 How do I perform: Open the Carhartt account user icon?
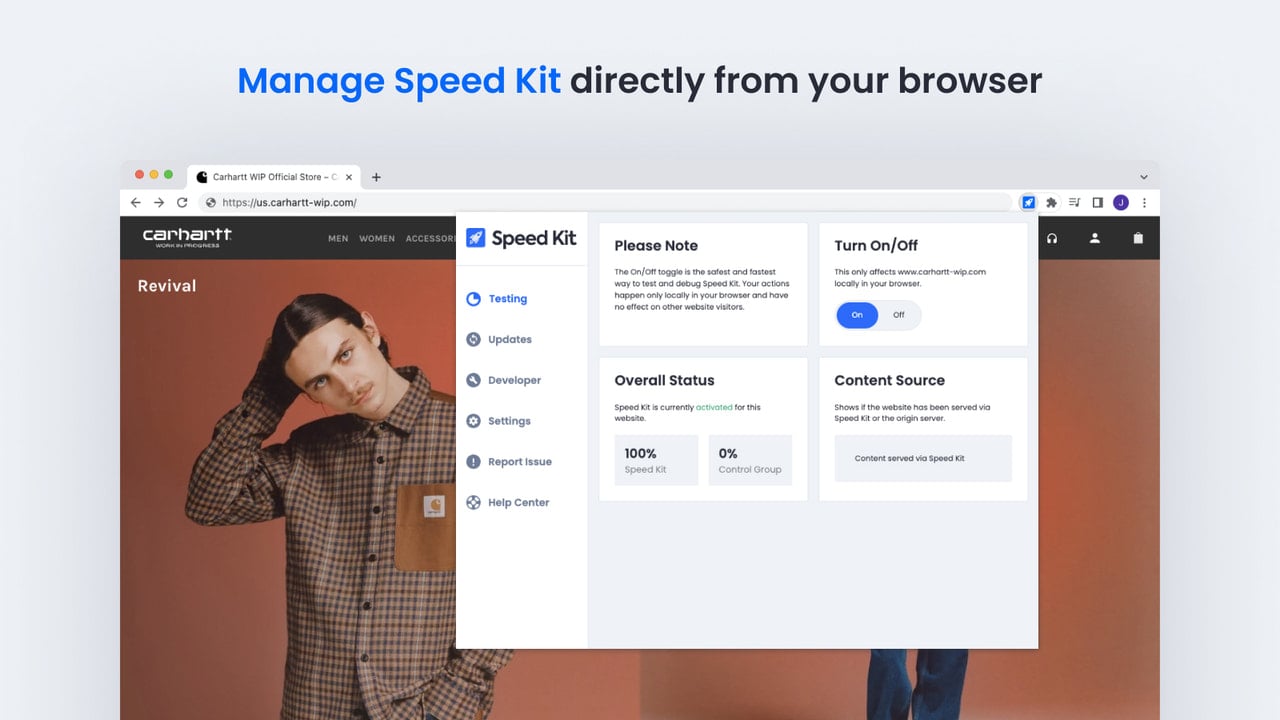(x=1095, y=238)
